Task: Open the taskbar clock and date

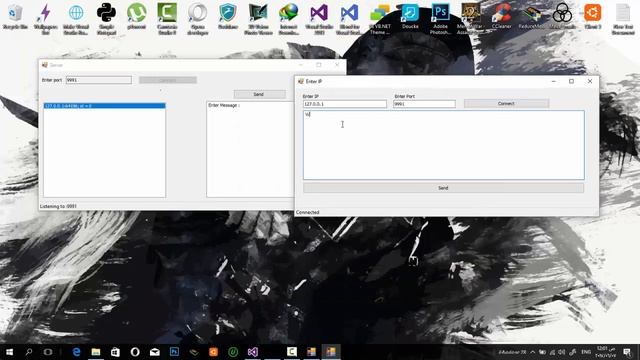Action: coord(606,352)
